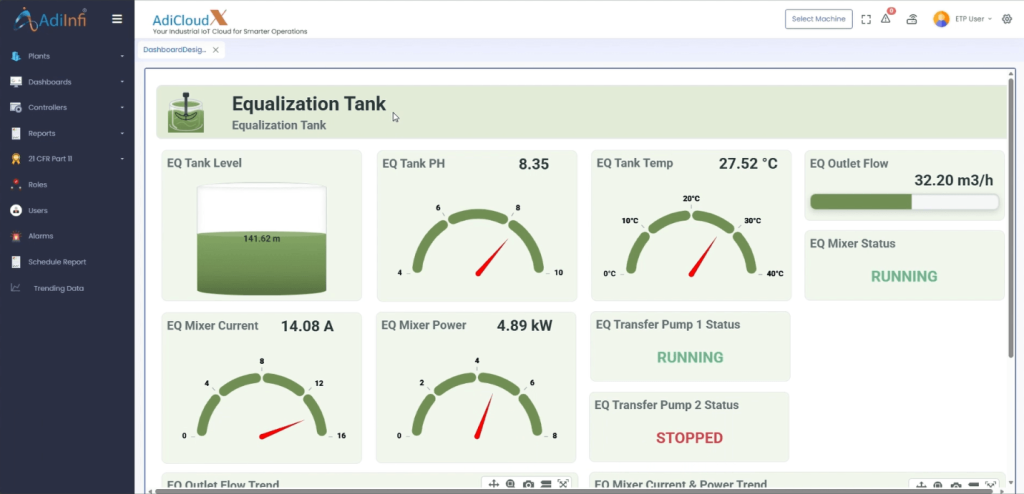
Task: Click the Equalization Tank heading
Action: tap(309, 104)
